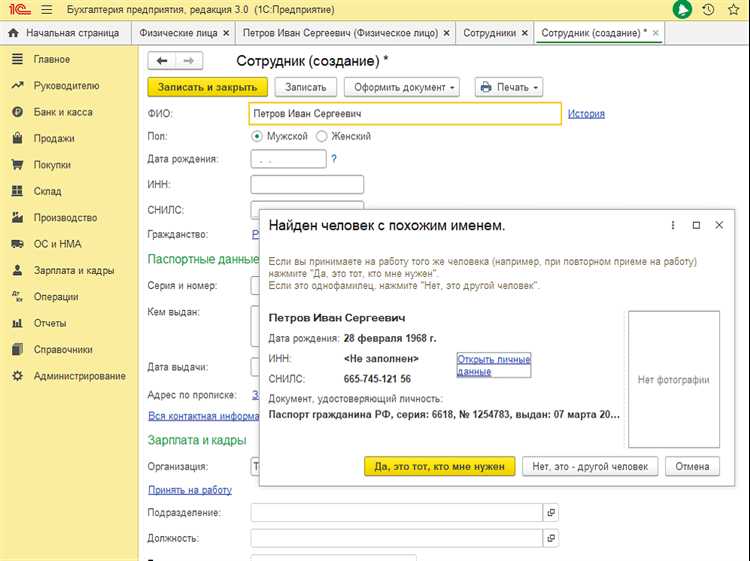Viewport: 750px width, 561px height.
Task: Click the ИНН input field
Action: pos(307,185)
